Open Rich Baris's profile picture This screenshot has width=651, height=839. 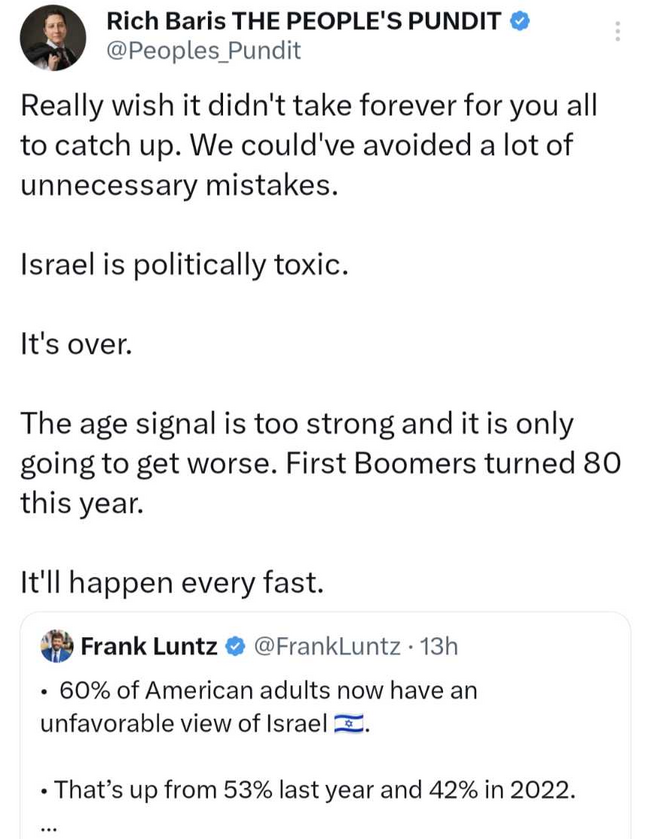53,37
